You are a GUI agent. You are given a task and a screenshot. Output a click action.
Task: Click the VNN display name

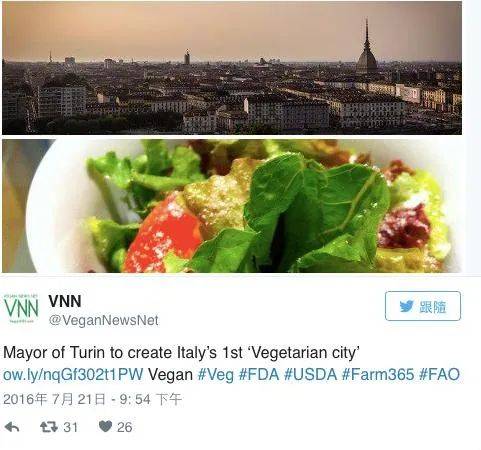click(65, 301)
